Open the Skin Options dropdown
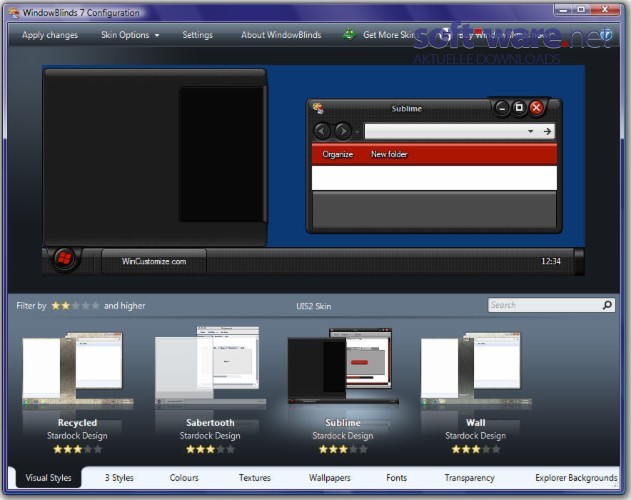Screen dimensions: 631x500 click(x=130, y=35)
